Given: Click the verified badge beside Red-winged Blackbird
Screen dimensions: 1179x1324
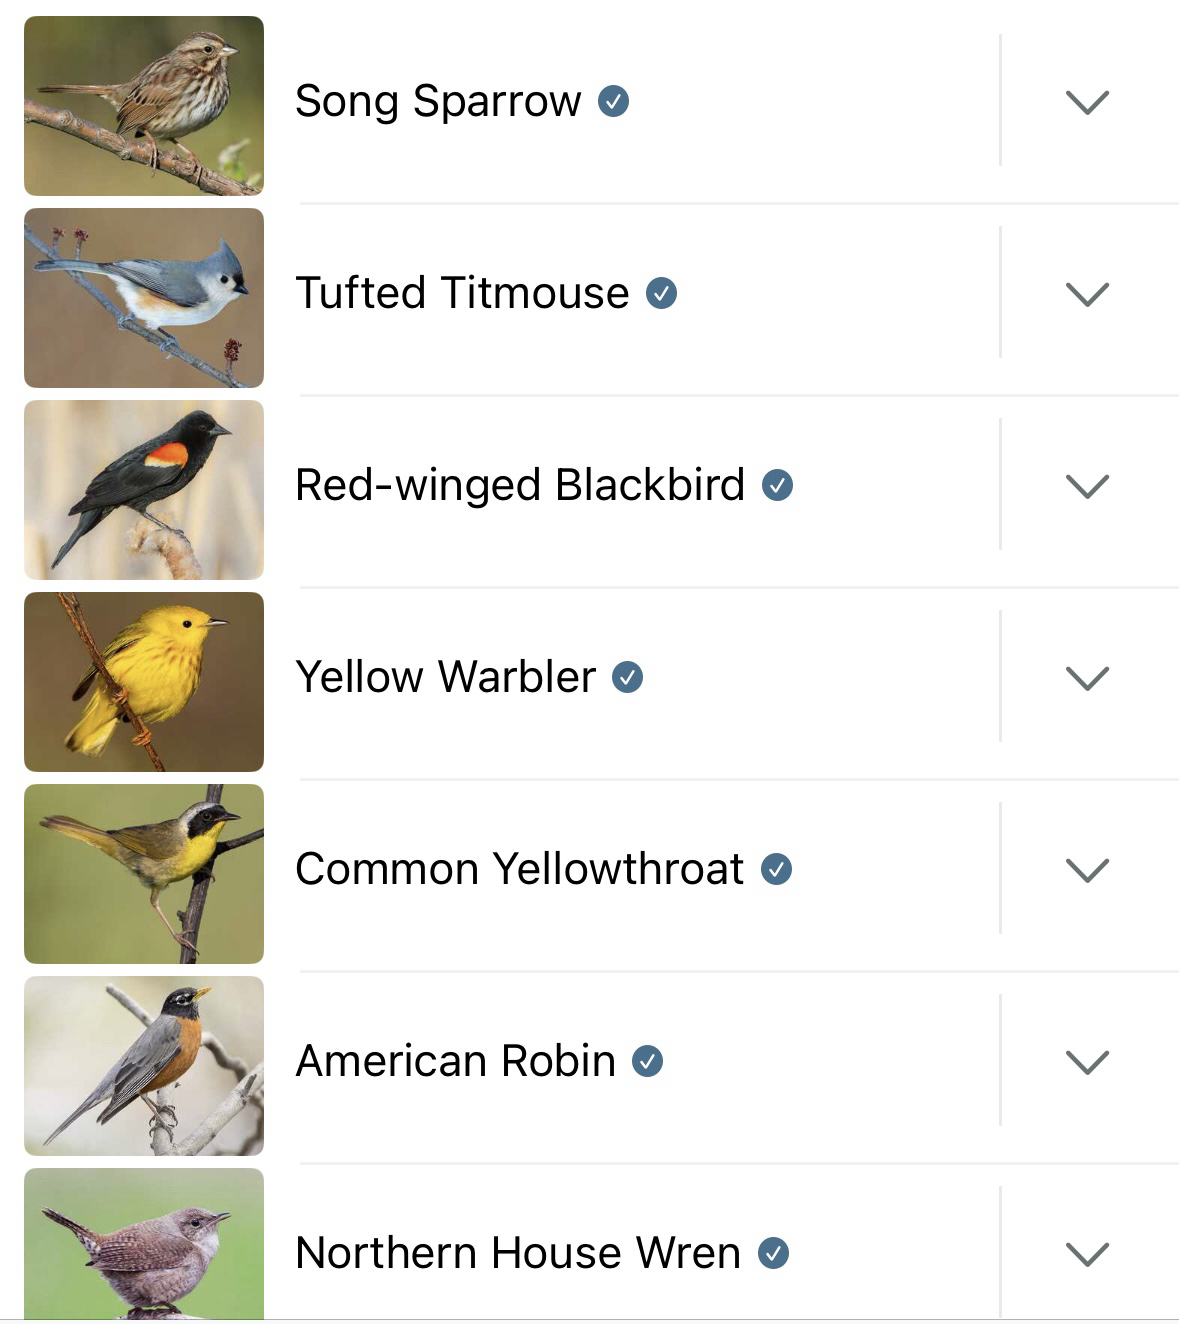Looking at the screenshot, I should click(777, 485).
